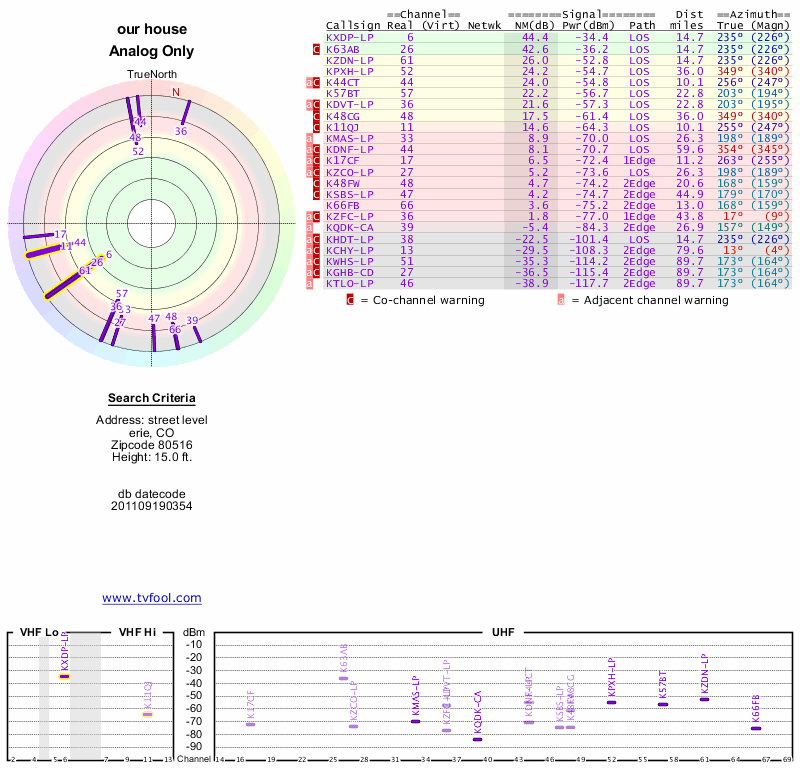The image size is (800, 768).
Task: Click the pink a legend icon
Action: pos(561,300)
